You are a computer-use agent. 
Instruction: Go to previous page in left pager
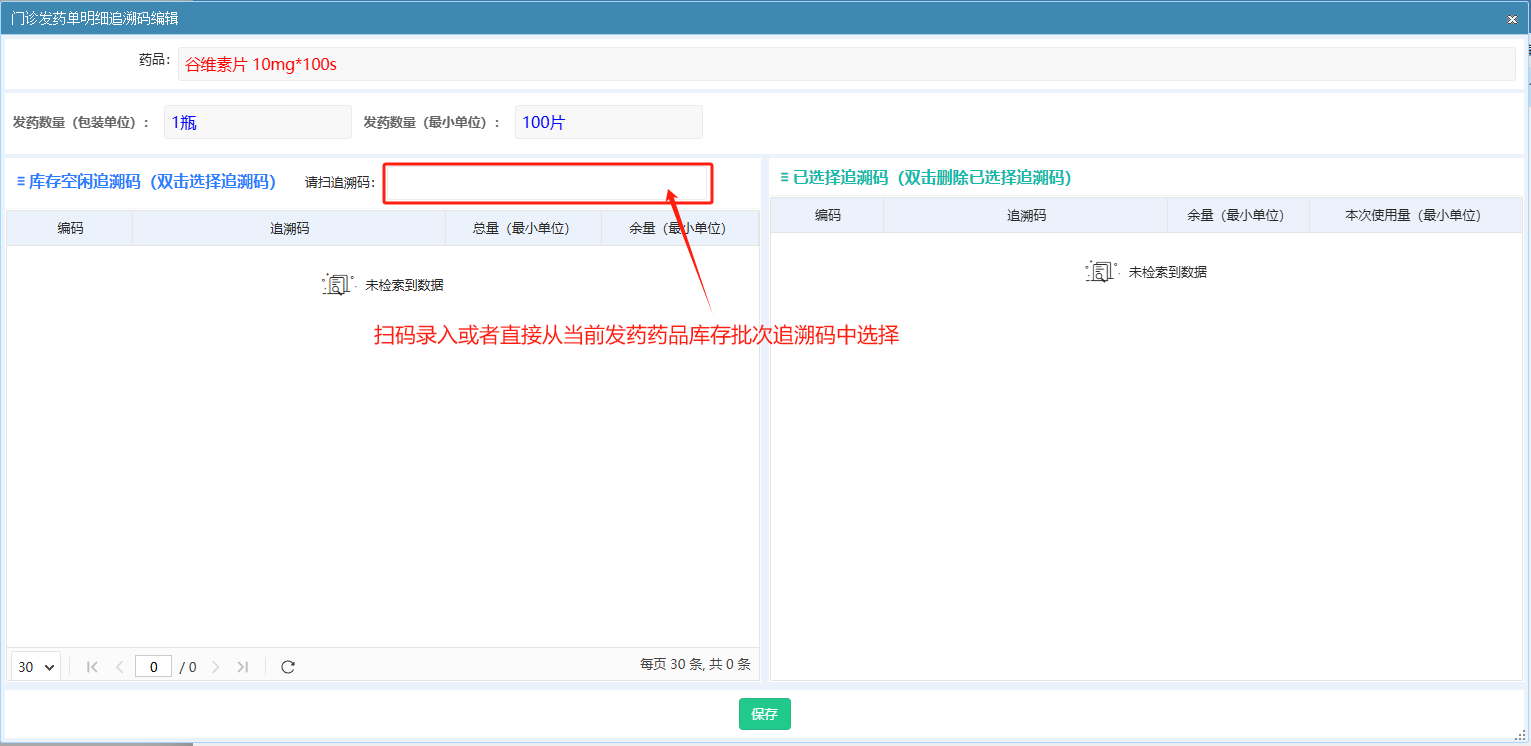120,667
